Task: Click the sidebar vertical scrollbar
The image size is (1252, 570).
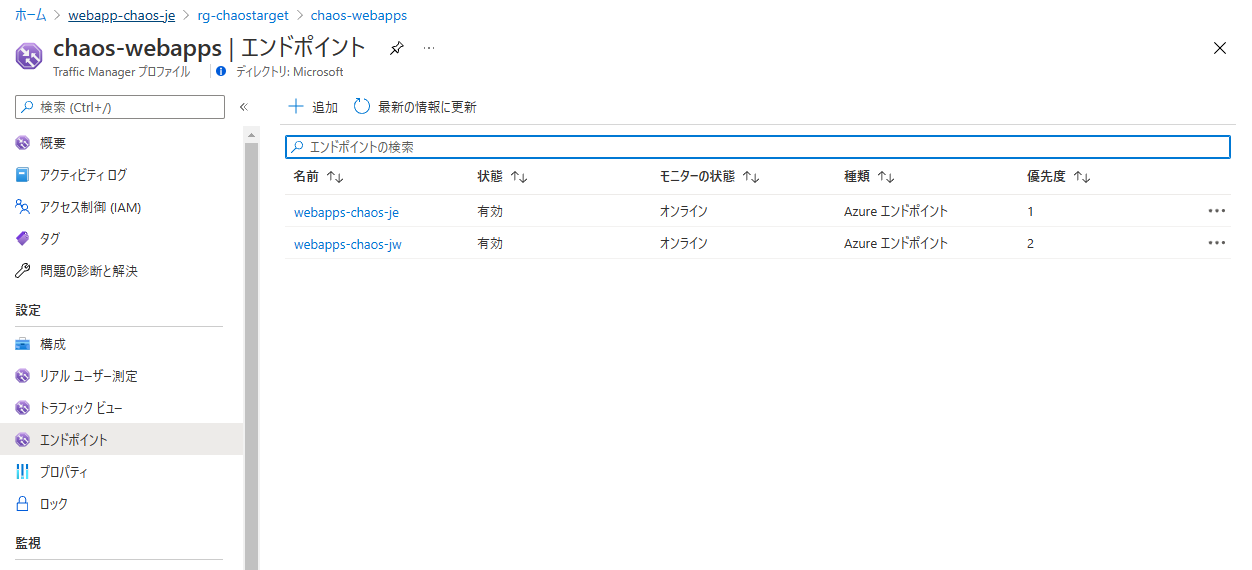Action: pyautogui.click(x=251, y=356)
